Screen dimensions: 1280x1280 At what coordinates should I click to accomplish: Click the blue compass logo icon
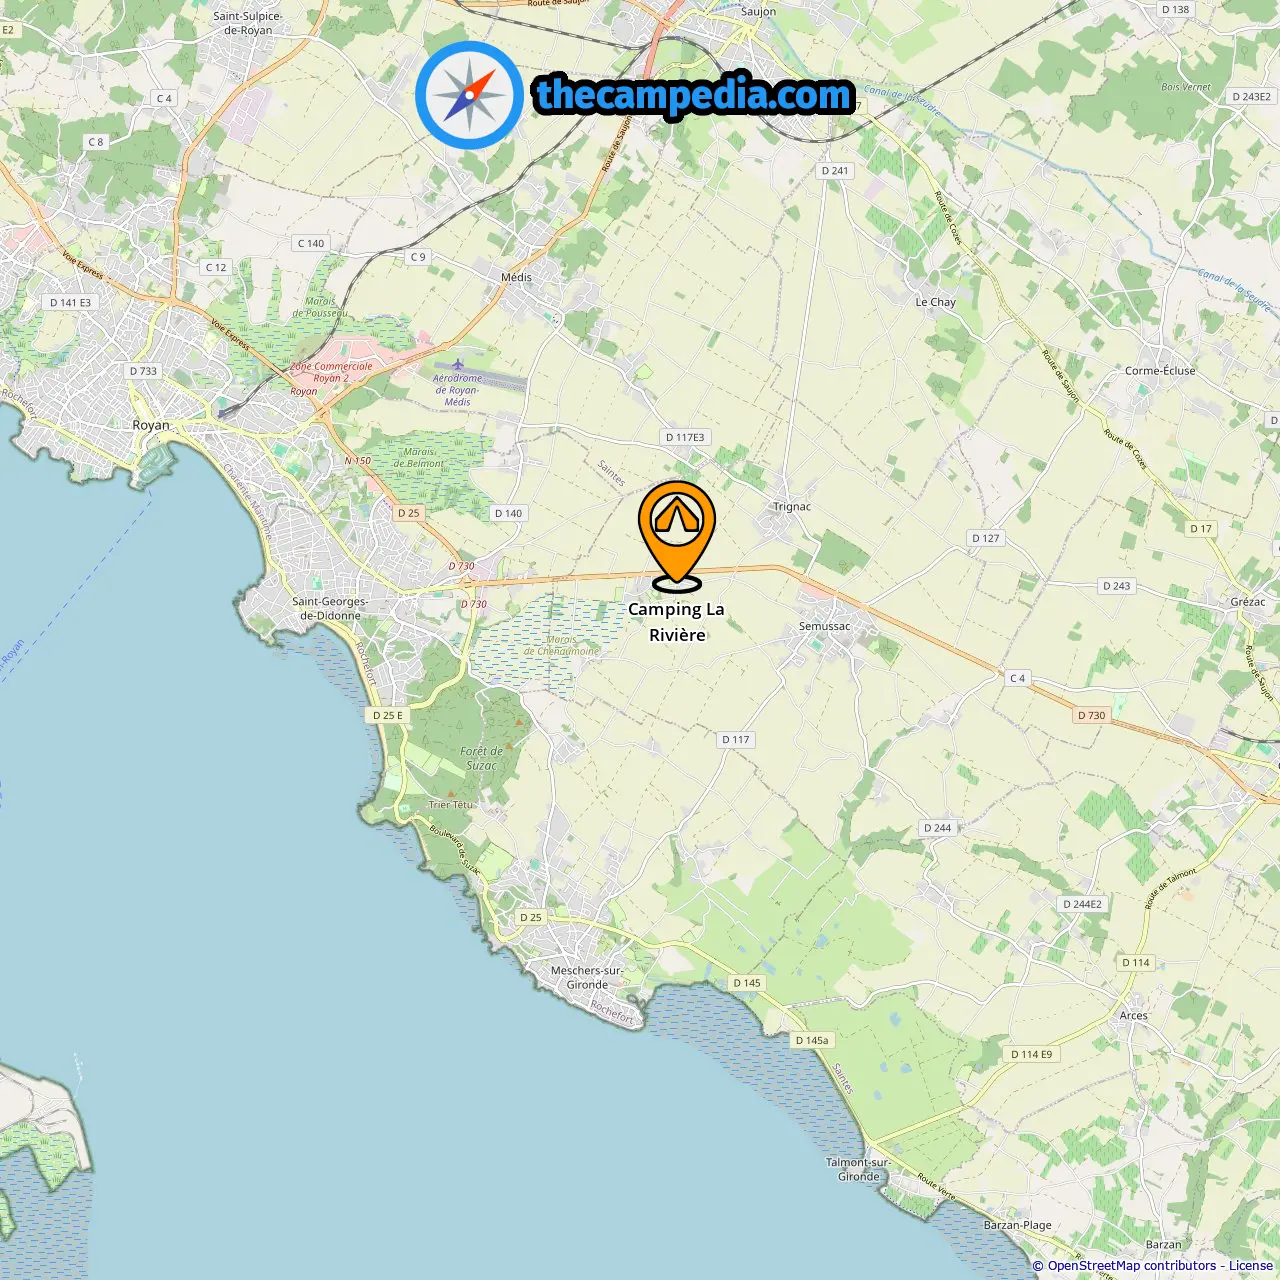tap(469, 96)
